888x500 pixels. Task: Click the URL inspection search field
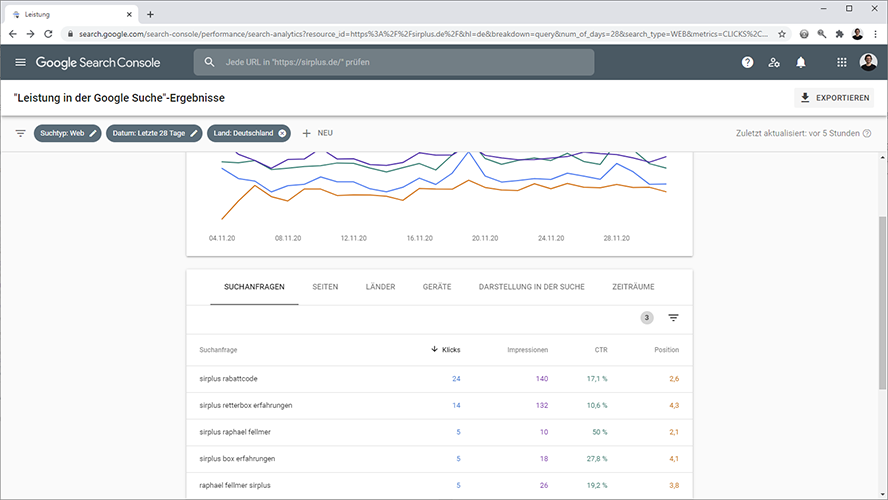(394, 62)
